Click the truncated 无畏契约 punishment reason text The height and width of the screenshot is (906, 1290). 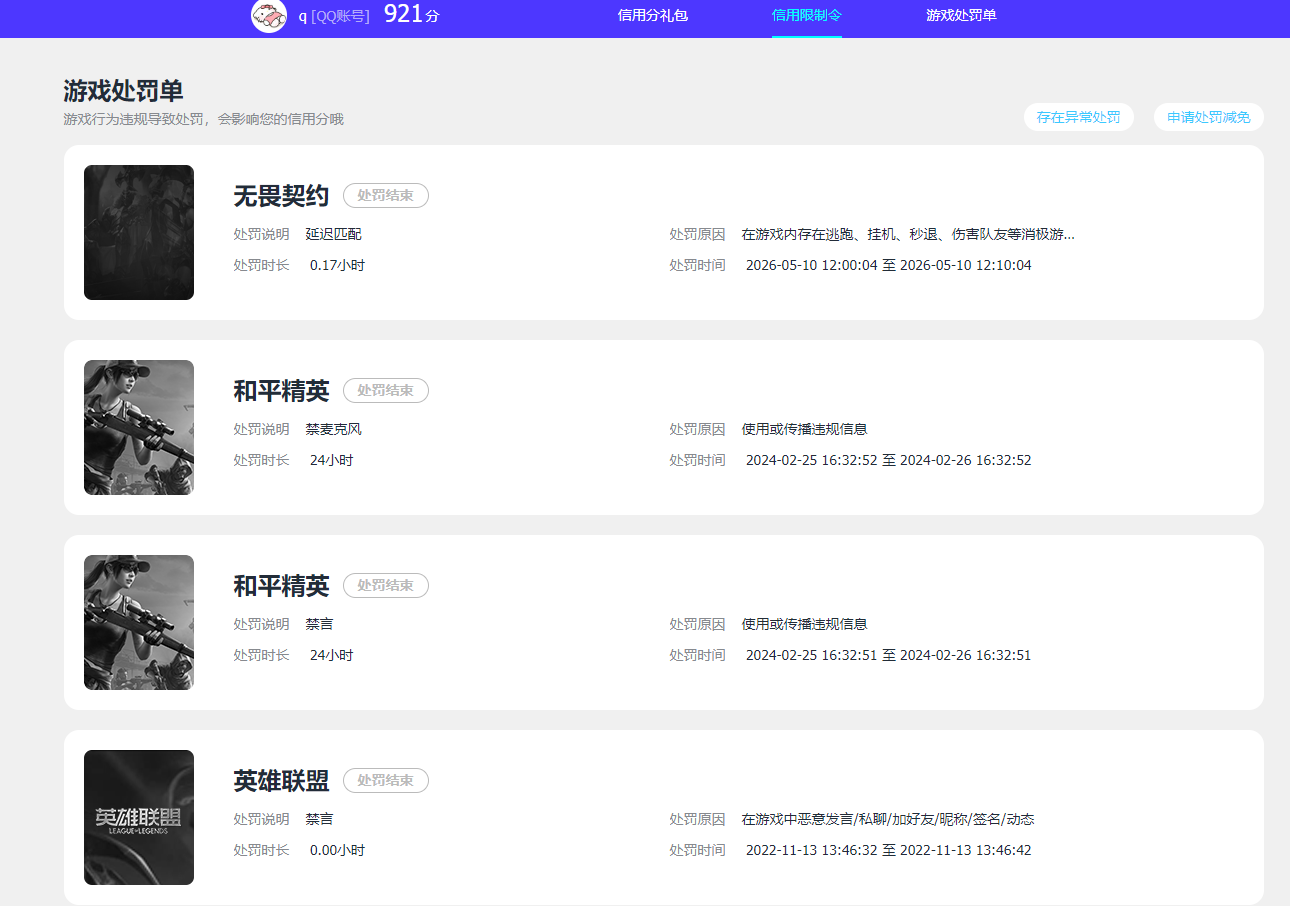click(x=908, y=234)
